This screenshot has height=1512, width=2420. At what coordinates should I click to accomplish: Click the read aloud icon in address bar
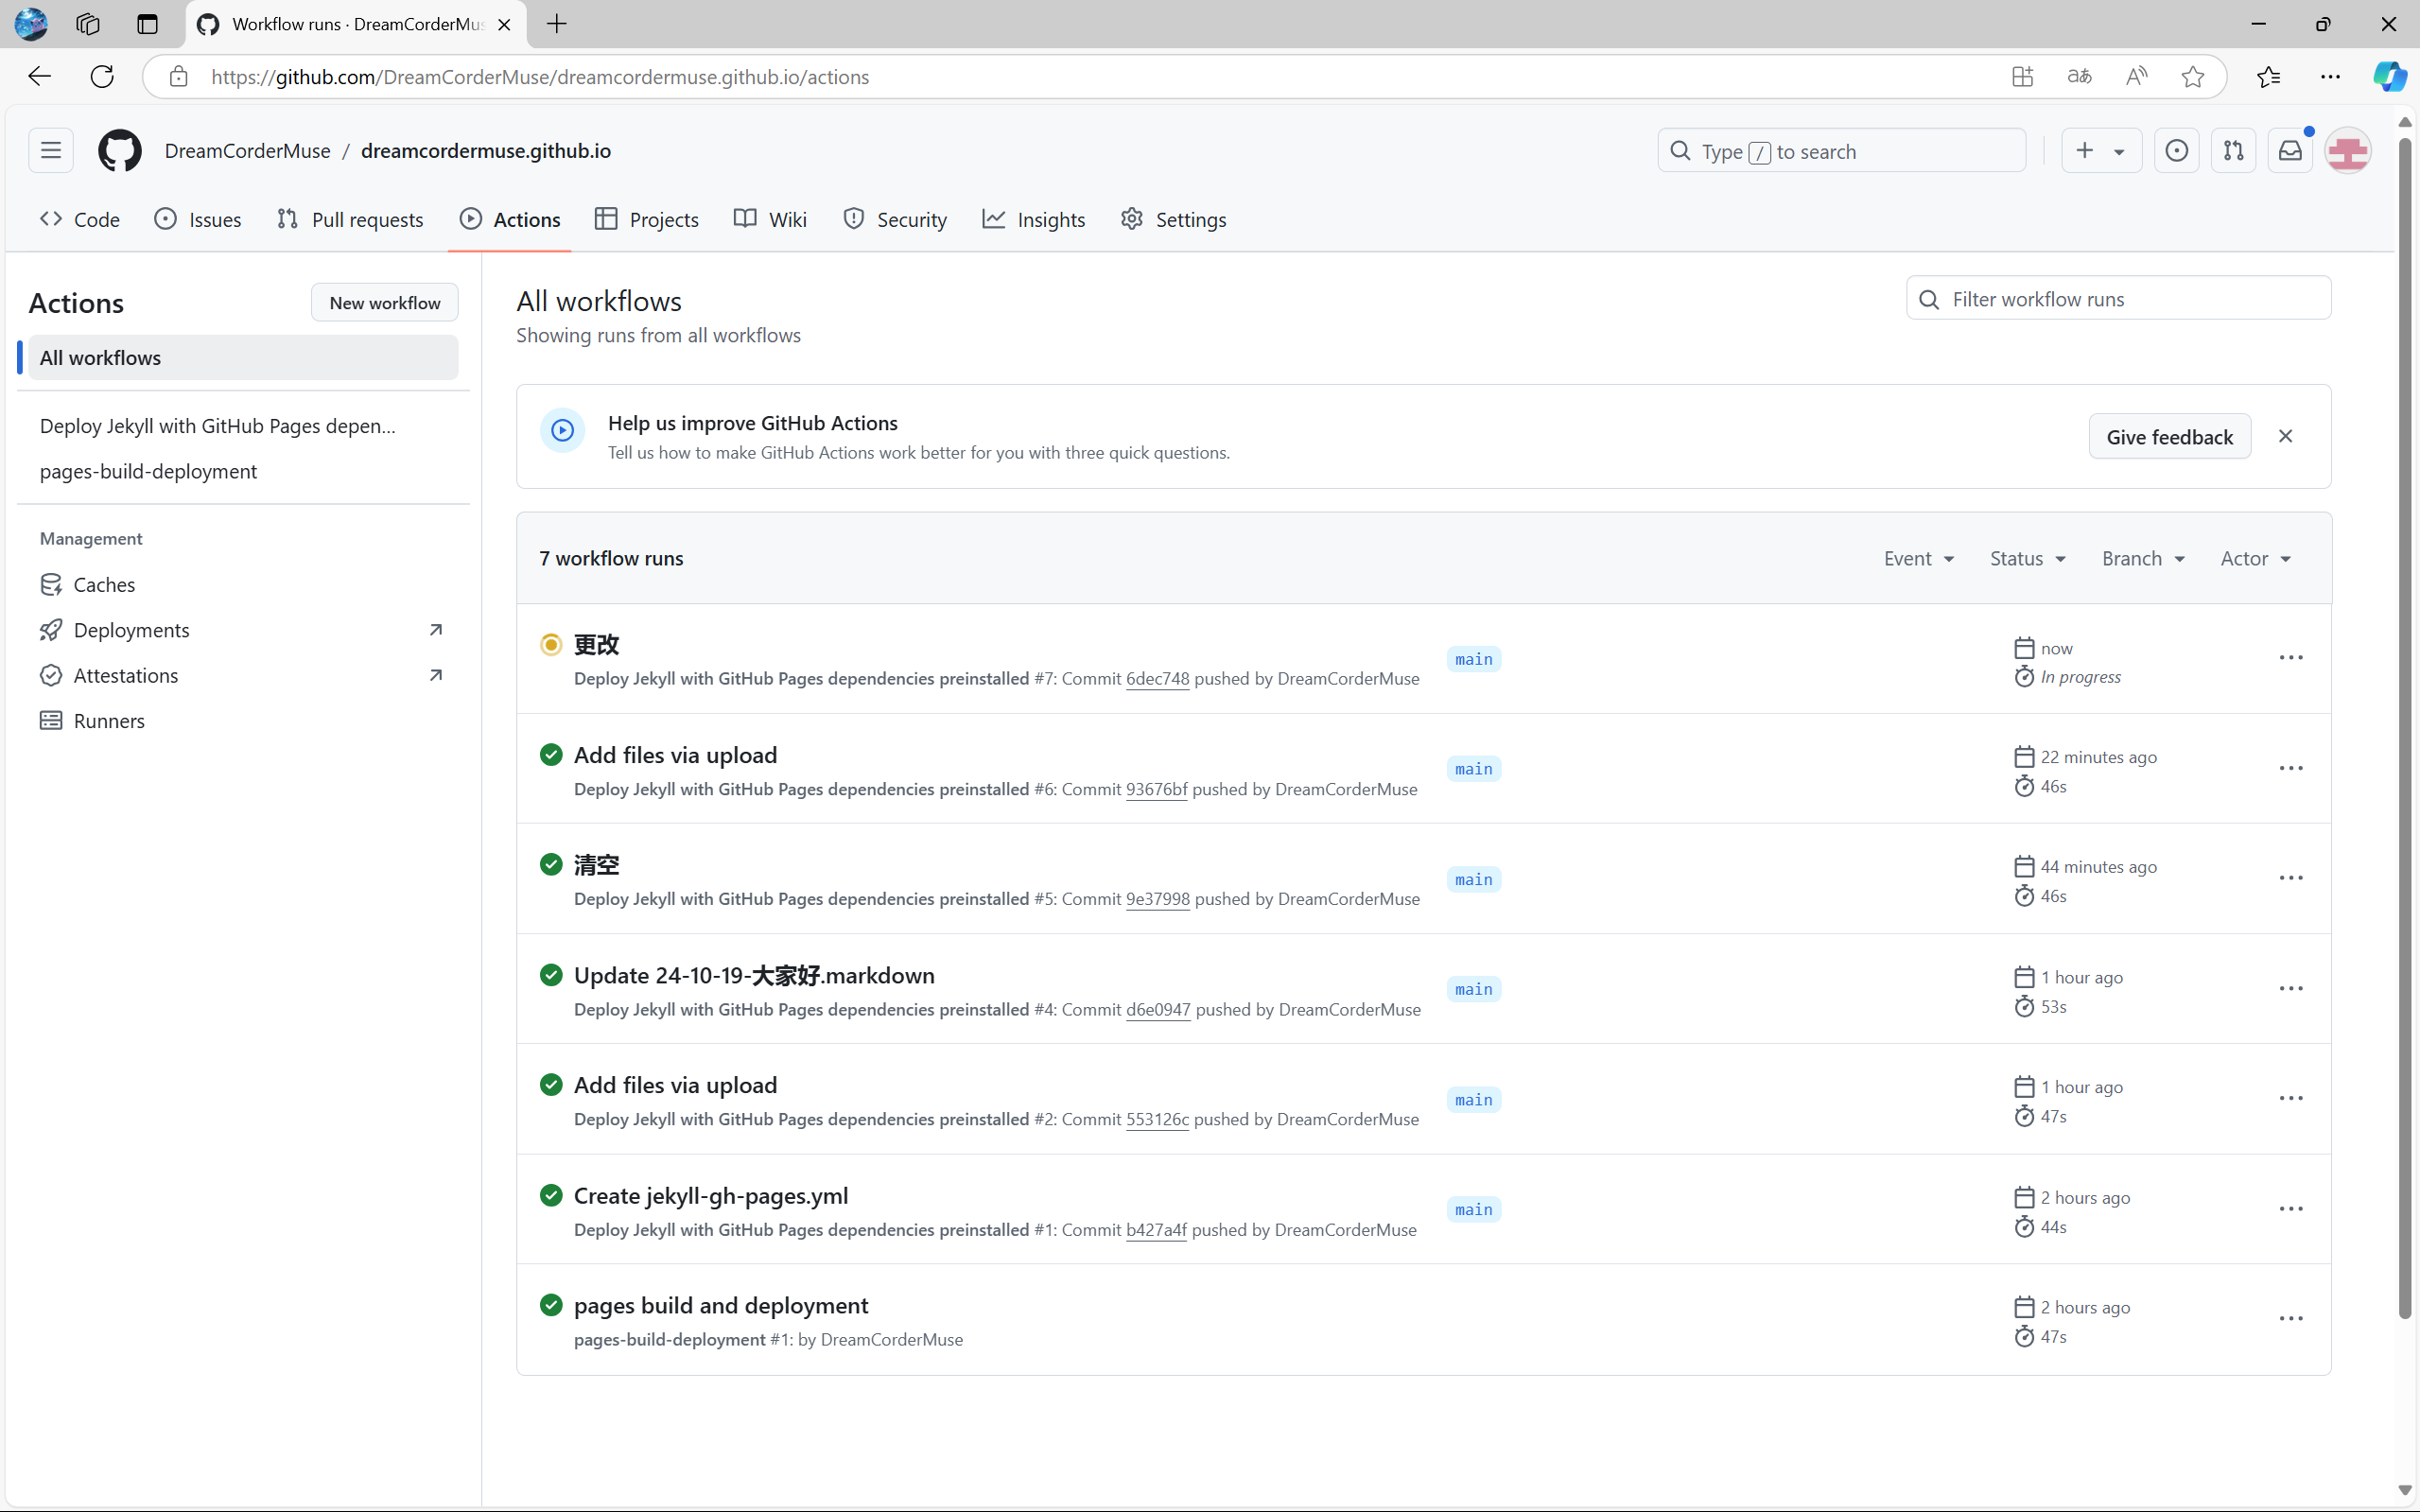[x=2136, y=77]
